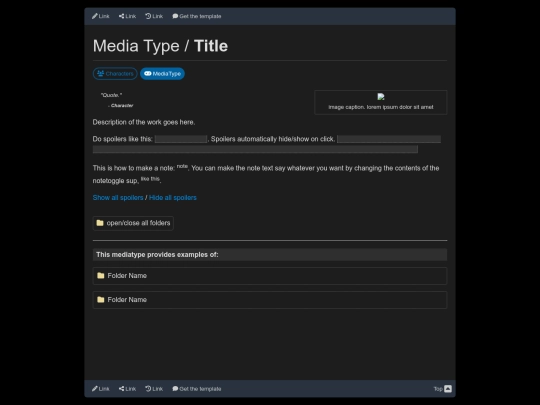Click the 'Media Type / Title' heading
This screenshot has height=405, width=540.
160,46
